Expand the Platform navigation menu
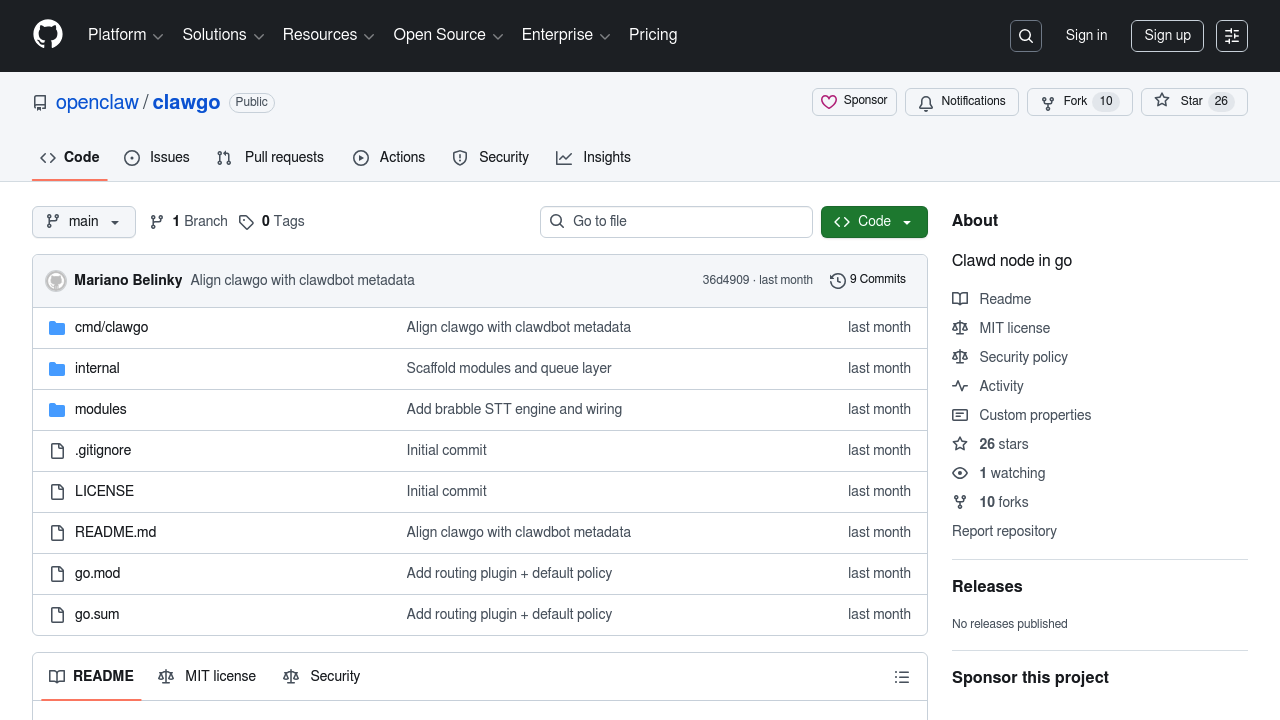1280x720 pixels. [125, 35]
